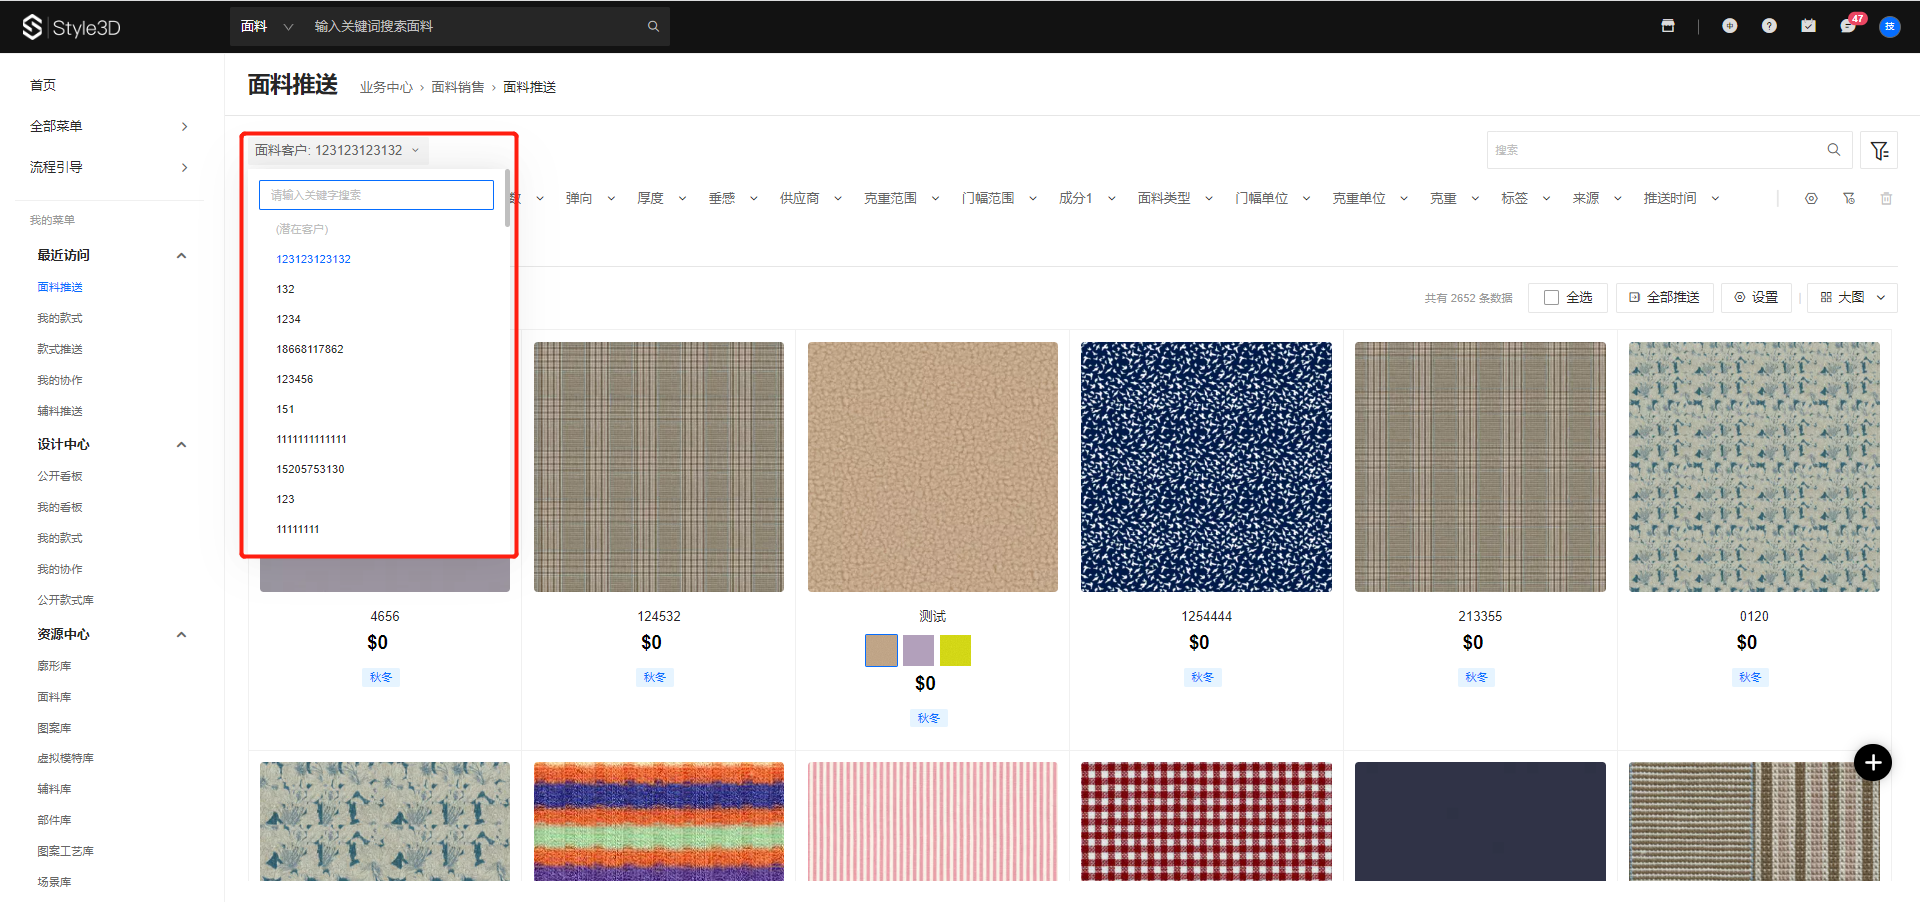Click the trash clear-filters icon
The image size is (1920, 902).
(x=1886, y=198)
